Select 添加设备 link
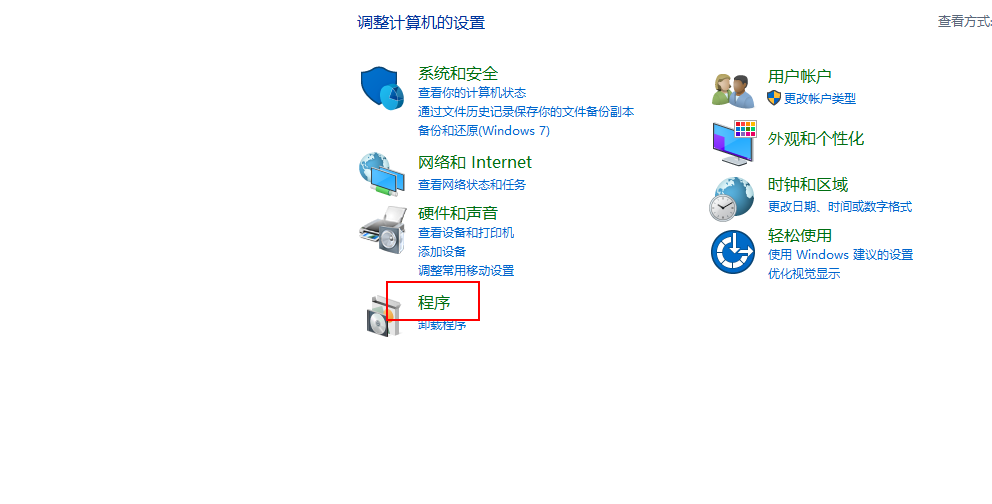 pos(442,252)
